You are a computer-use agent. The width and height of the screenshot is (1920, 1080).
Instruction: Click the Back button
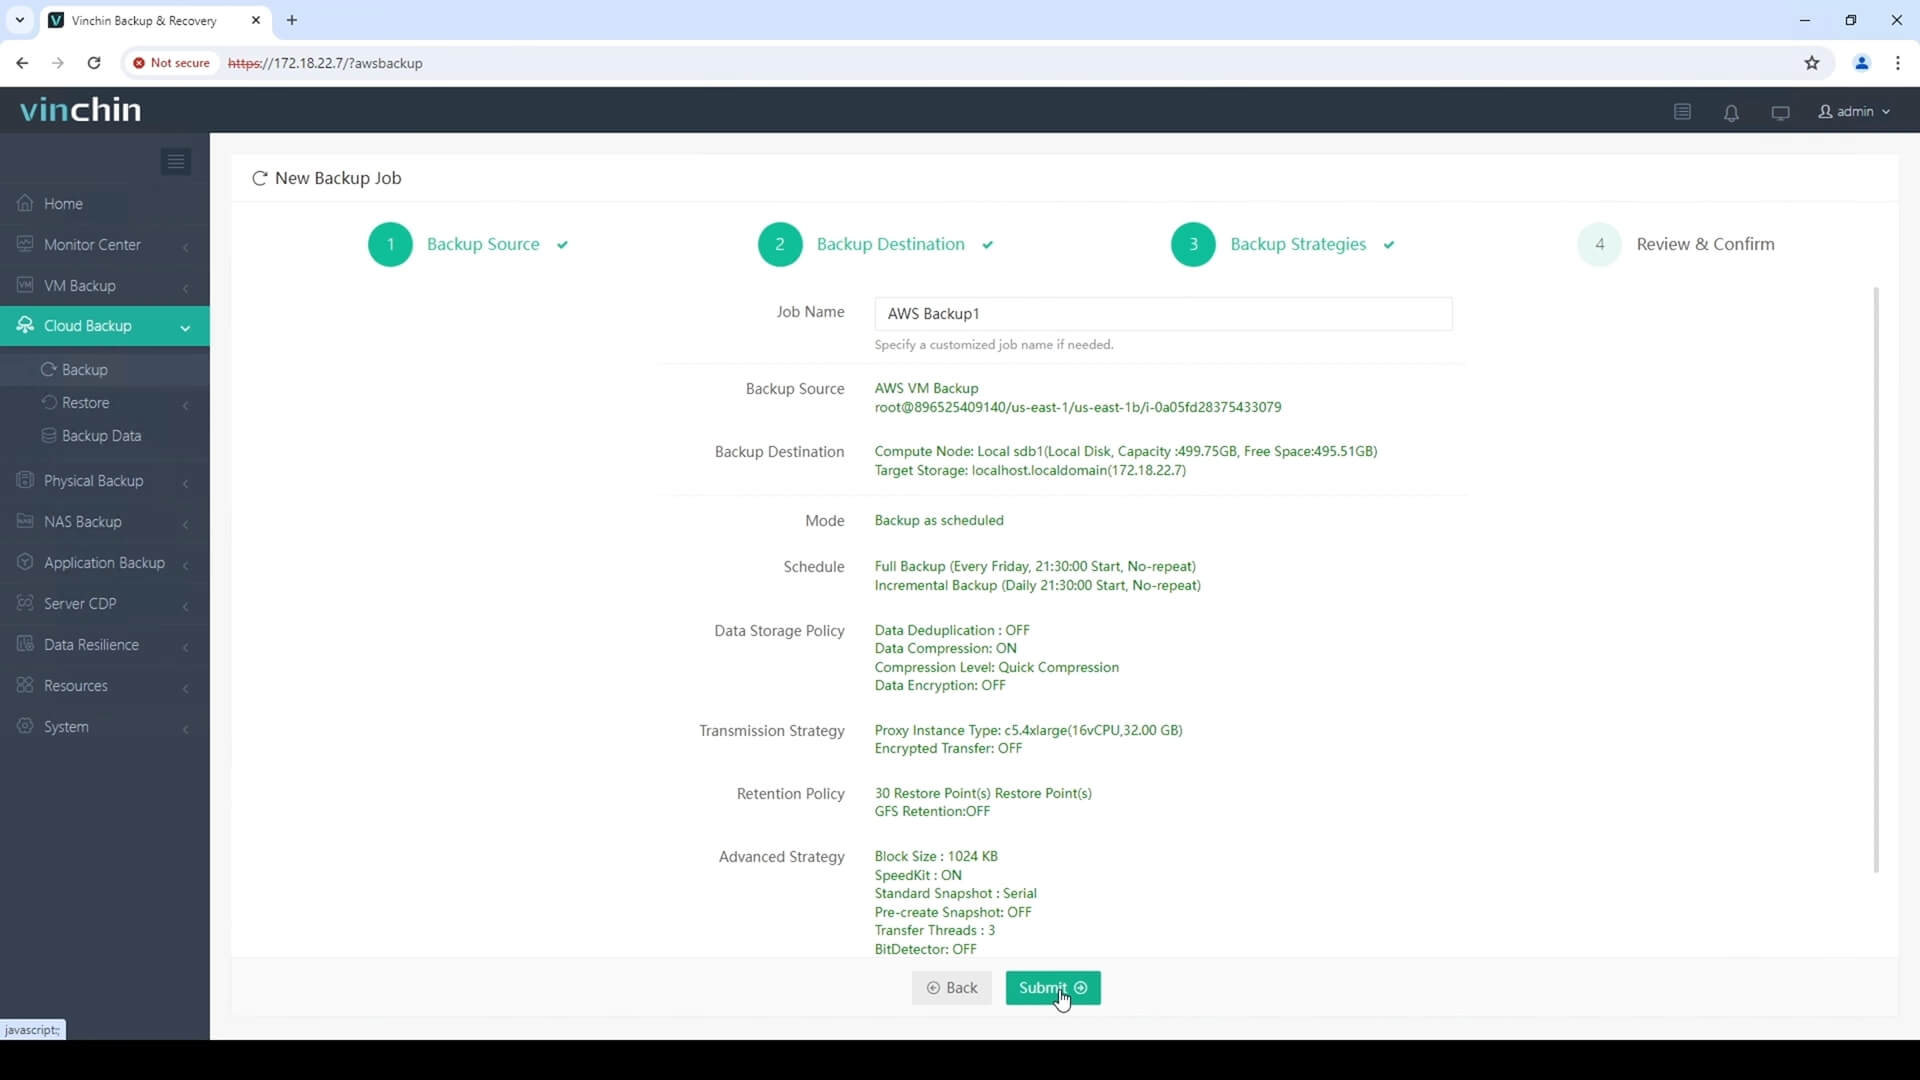pyautogui.click(x=953, y=988)
